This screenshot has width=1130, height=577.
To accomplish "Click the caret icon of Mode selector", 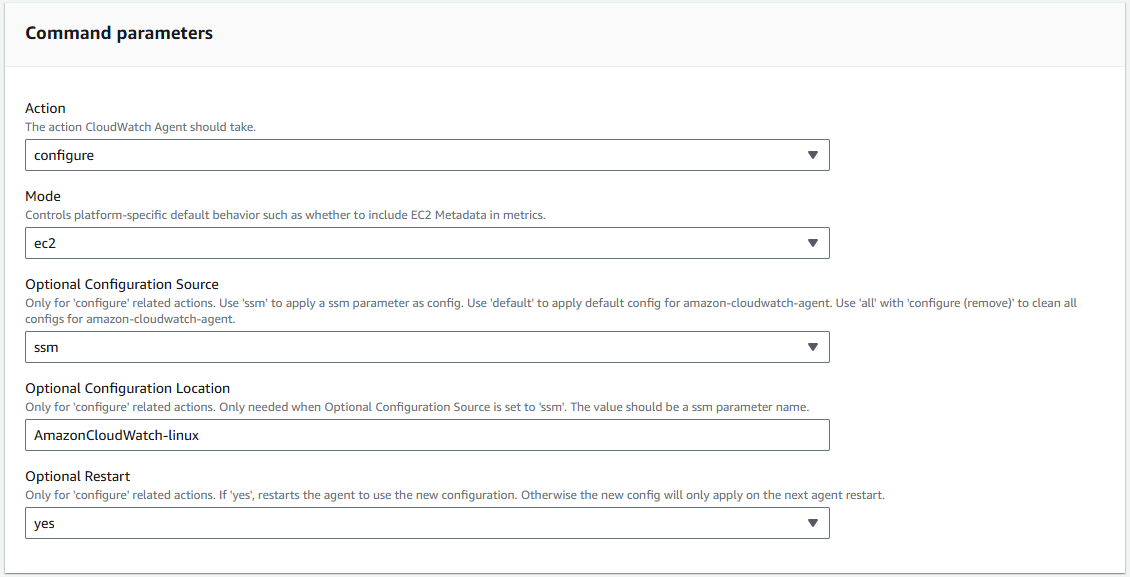I will click(x=812, y=243).
